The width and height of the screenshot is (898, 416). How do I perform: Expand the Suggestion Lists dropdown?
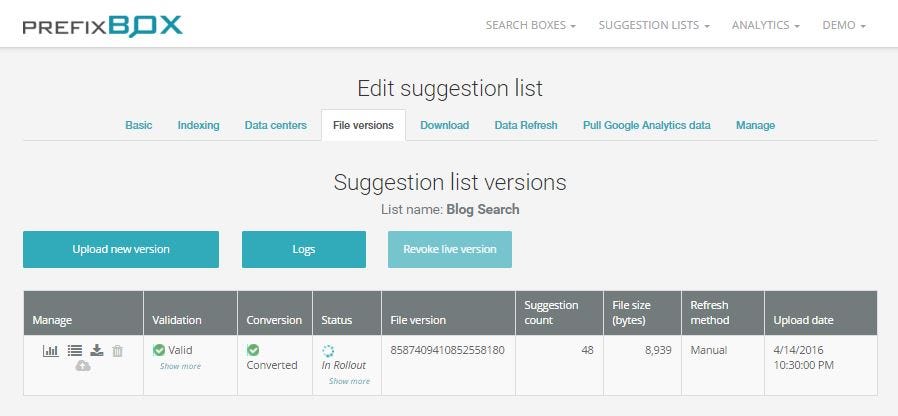click(653, 25)
